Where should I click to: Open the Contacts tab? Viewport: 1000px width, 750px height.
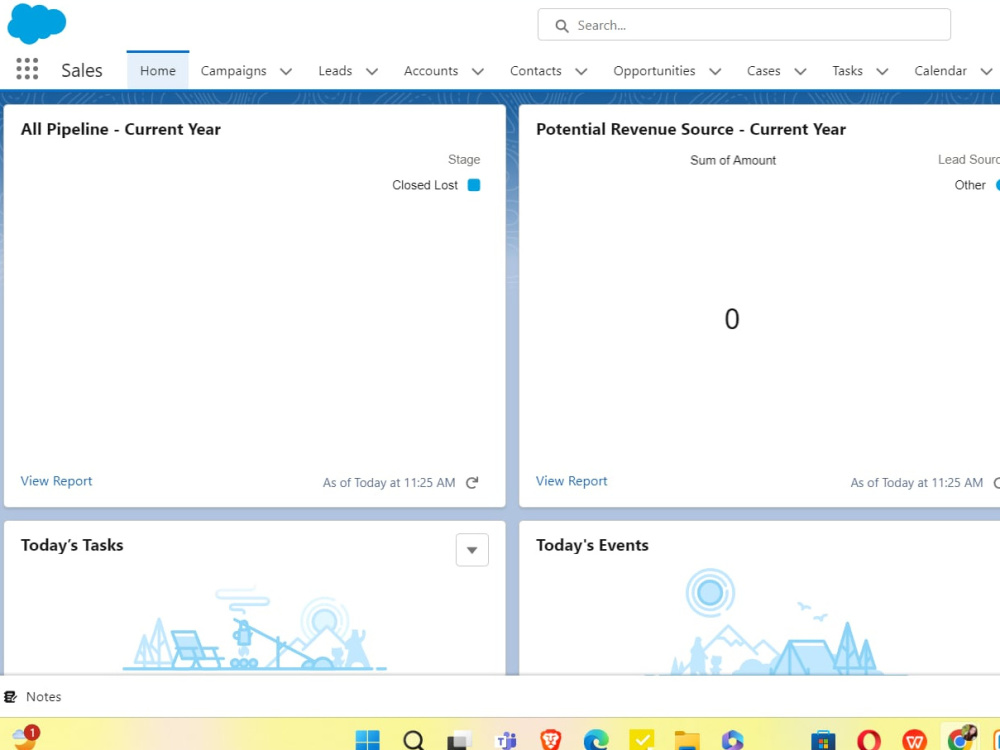tap(535, 71)
